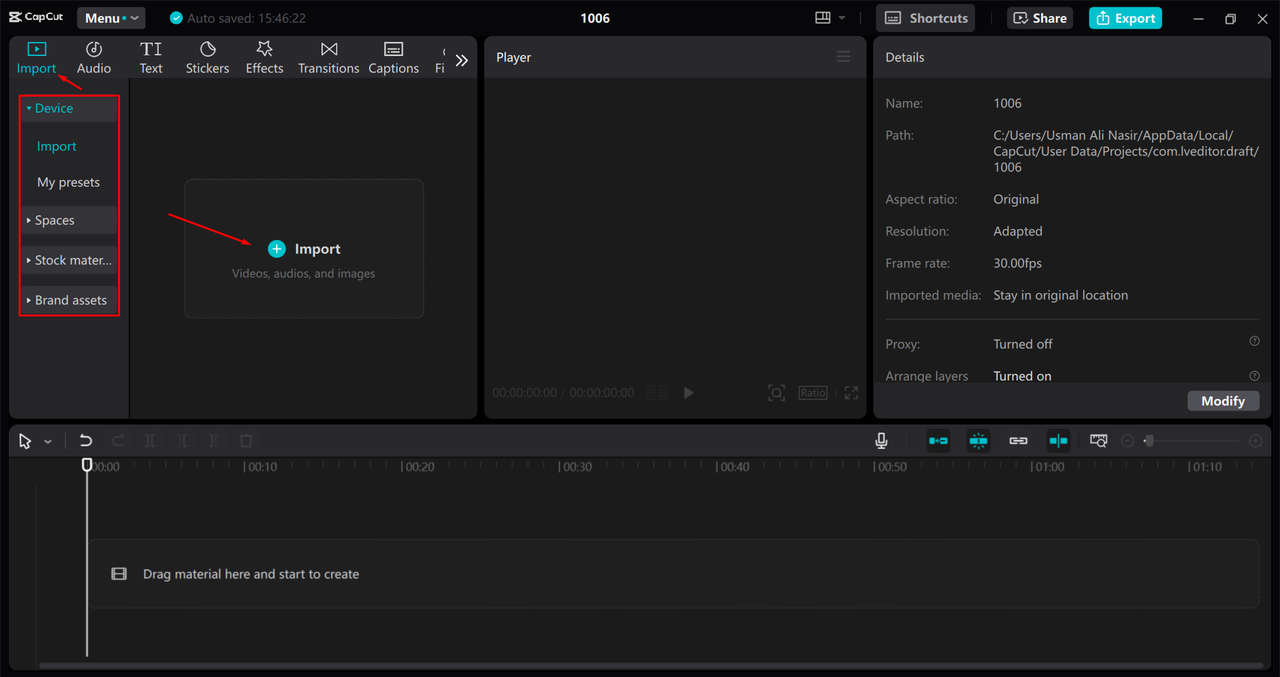The height and width of the screenshot is (677, 1280).
Task: Click the CapCut logo
Action: pos(36,17)
